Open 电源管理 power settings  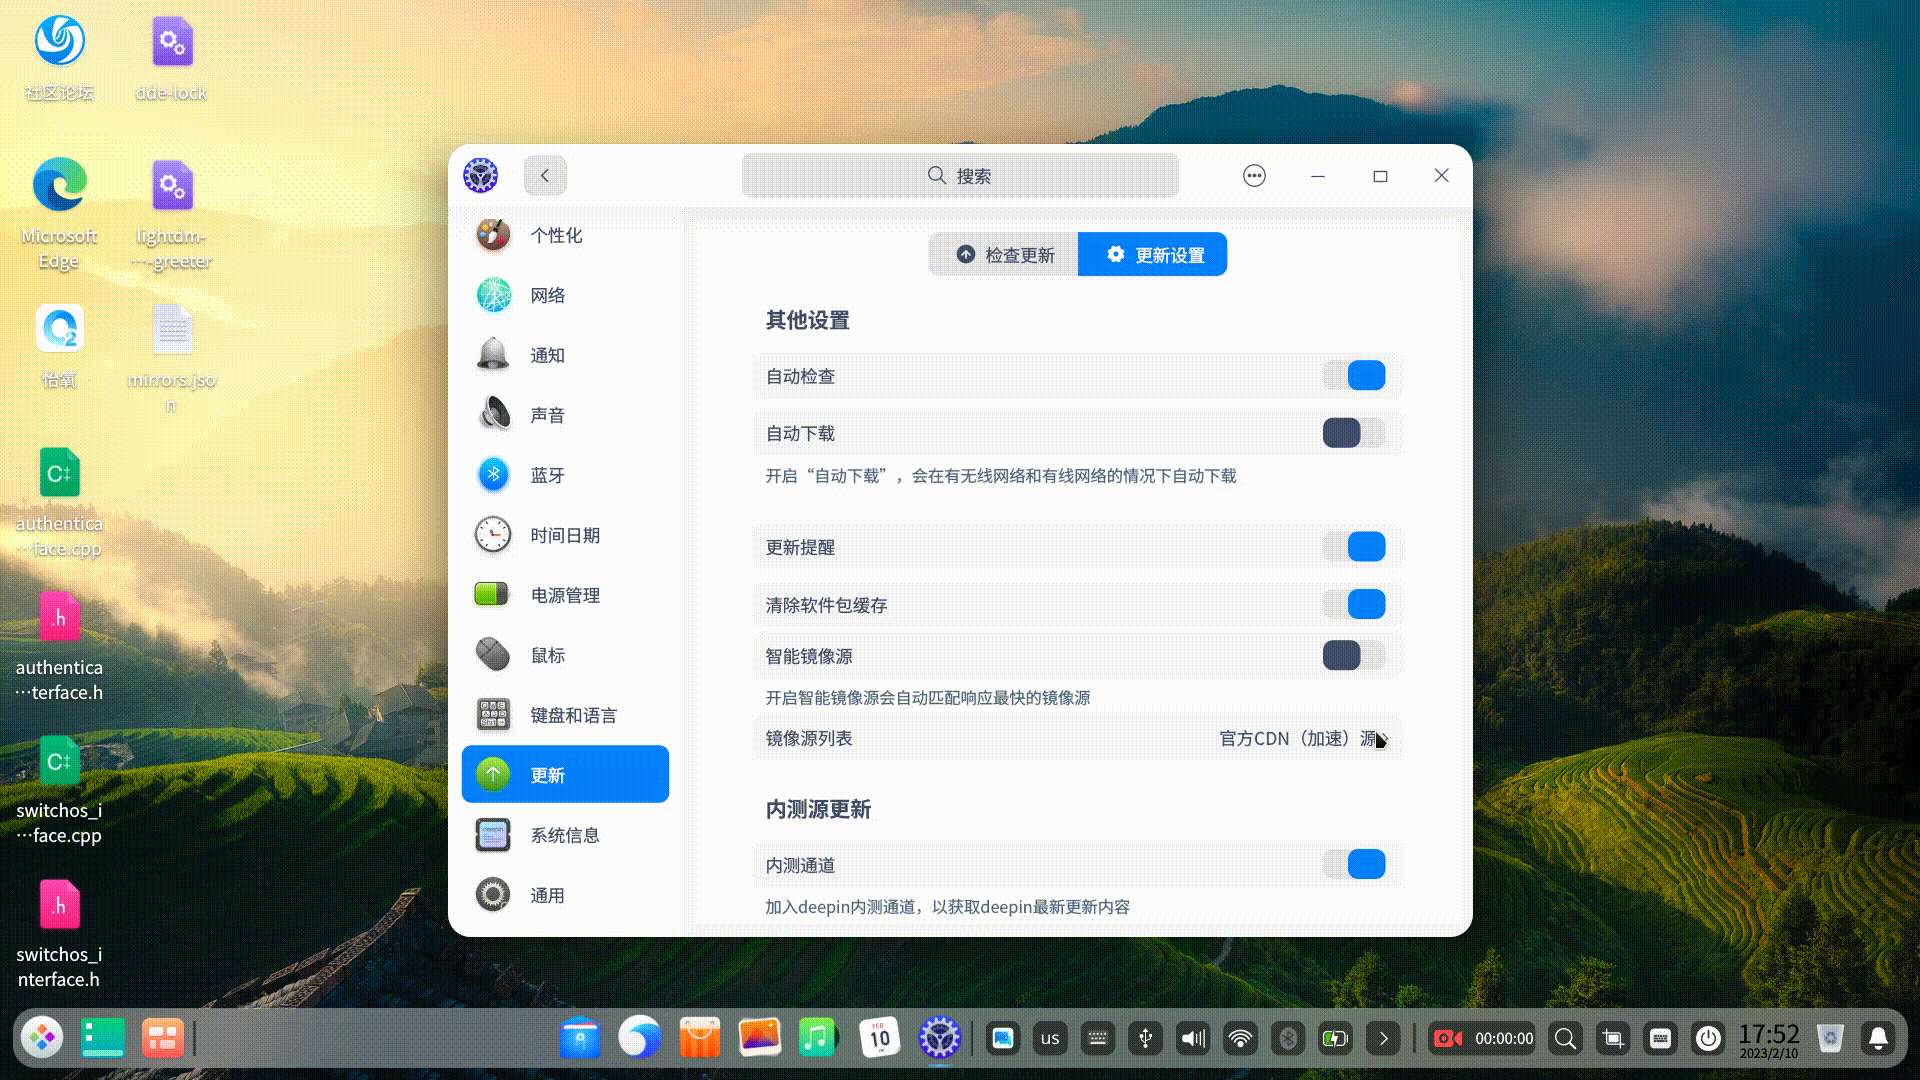[x=565, y=595]
